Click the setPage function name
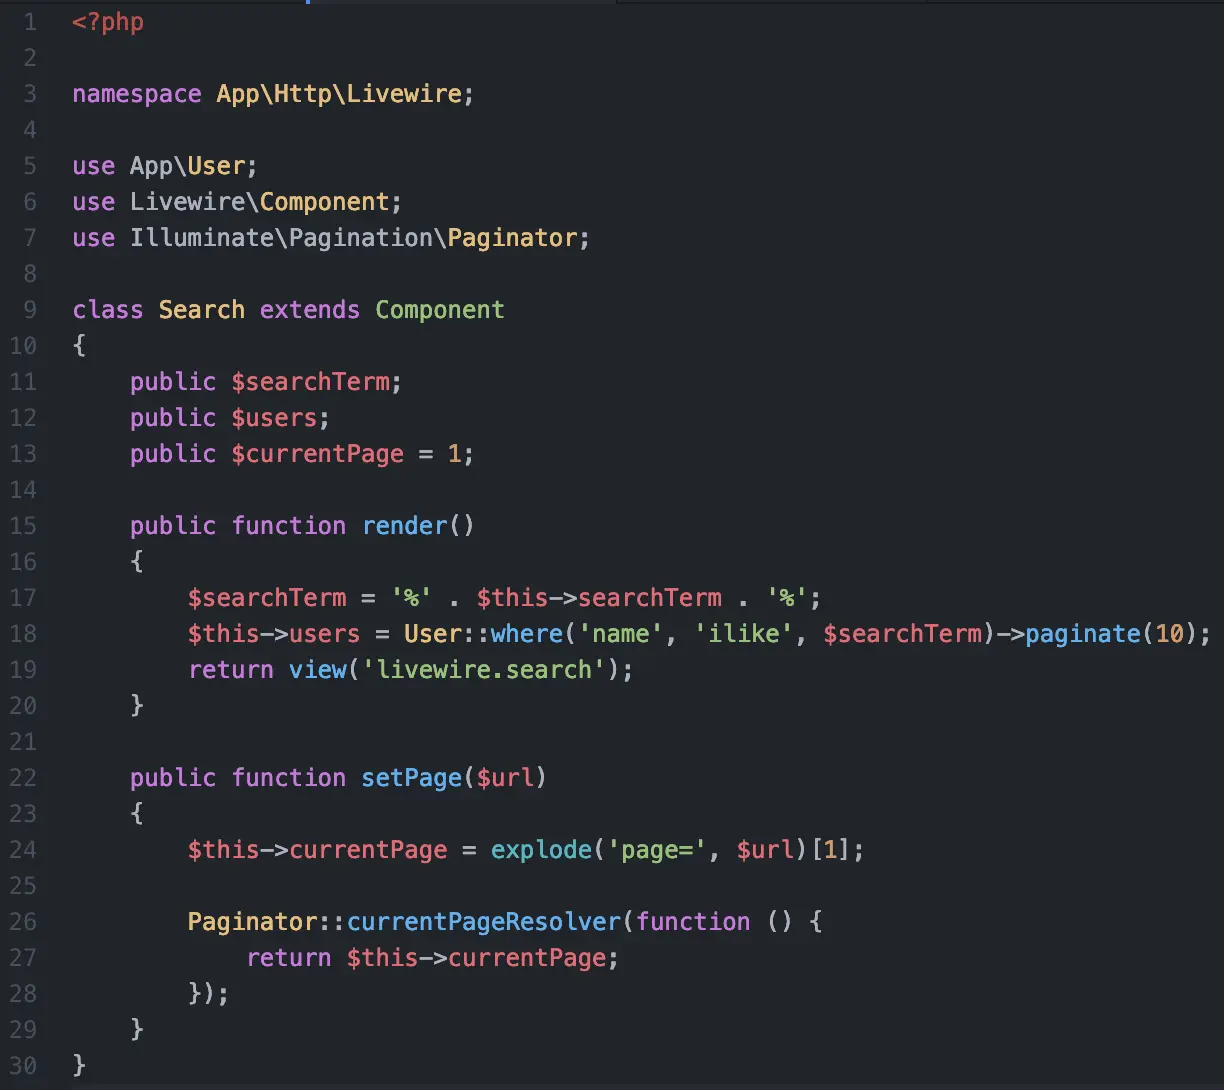The height and width of the screenshot is (1090, 1224). coord(412,778)
